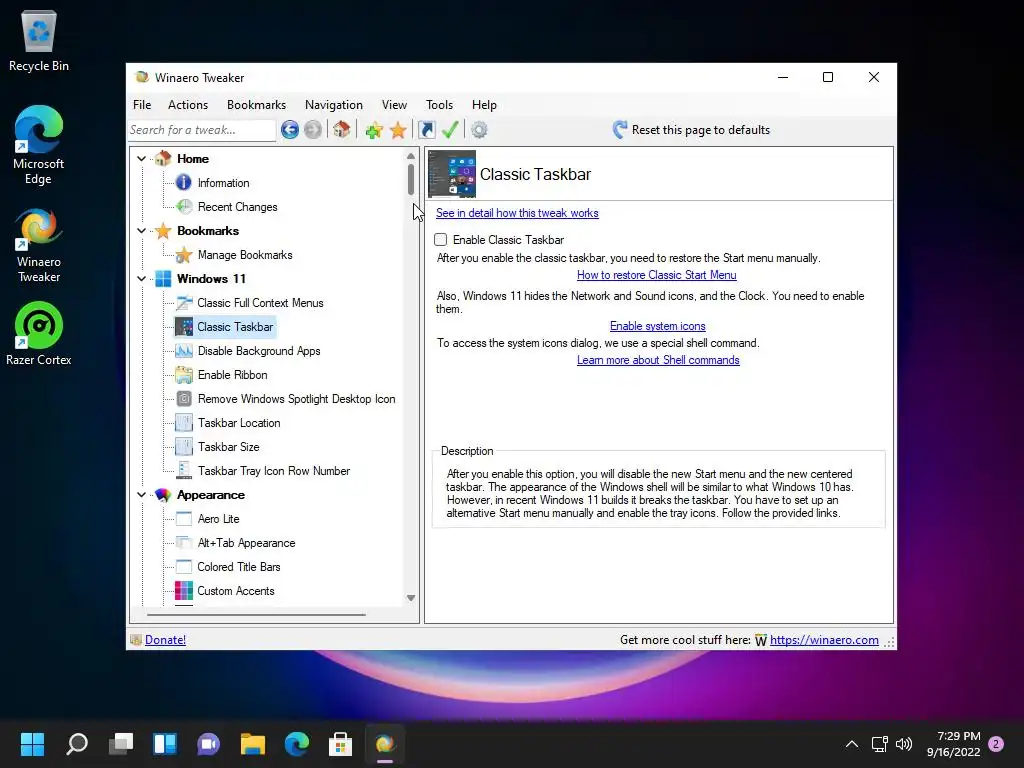The image size is (1024, 768).
Task: Click the green checkmark toolbar icon
Action: click(x=449, y=129)
